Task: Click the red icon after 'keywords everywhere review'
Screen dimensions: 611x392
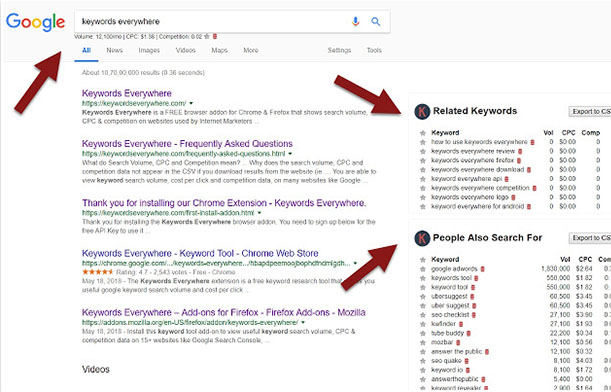Action: [x=520, y=151]
